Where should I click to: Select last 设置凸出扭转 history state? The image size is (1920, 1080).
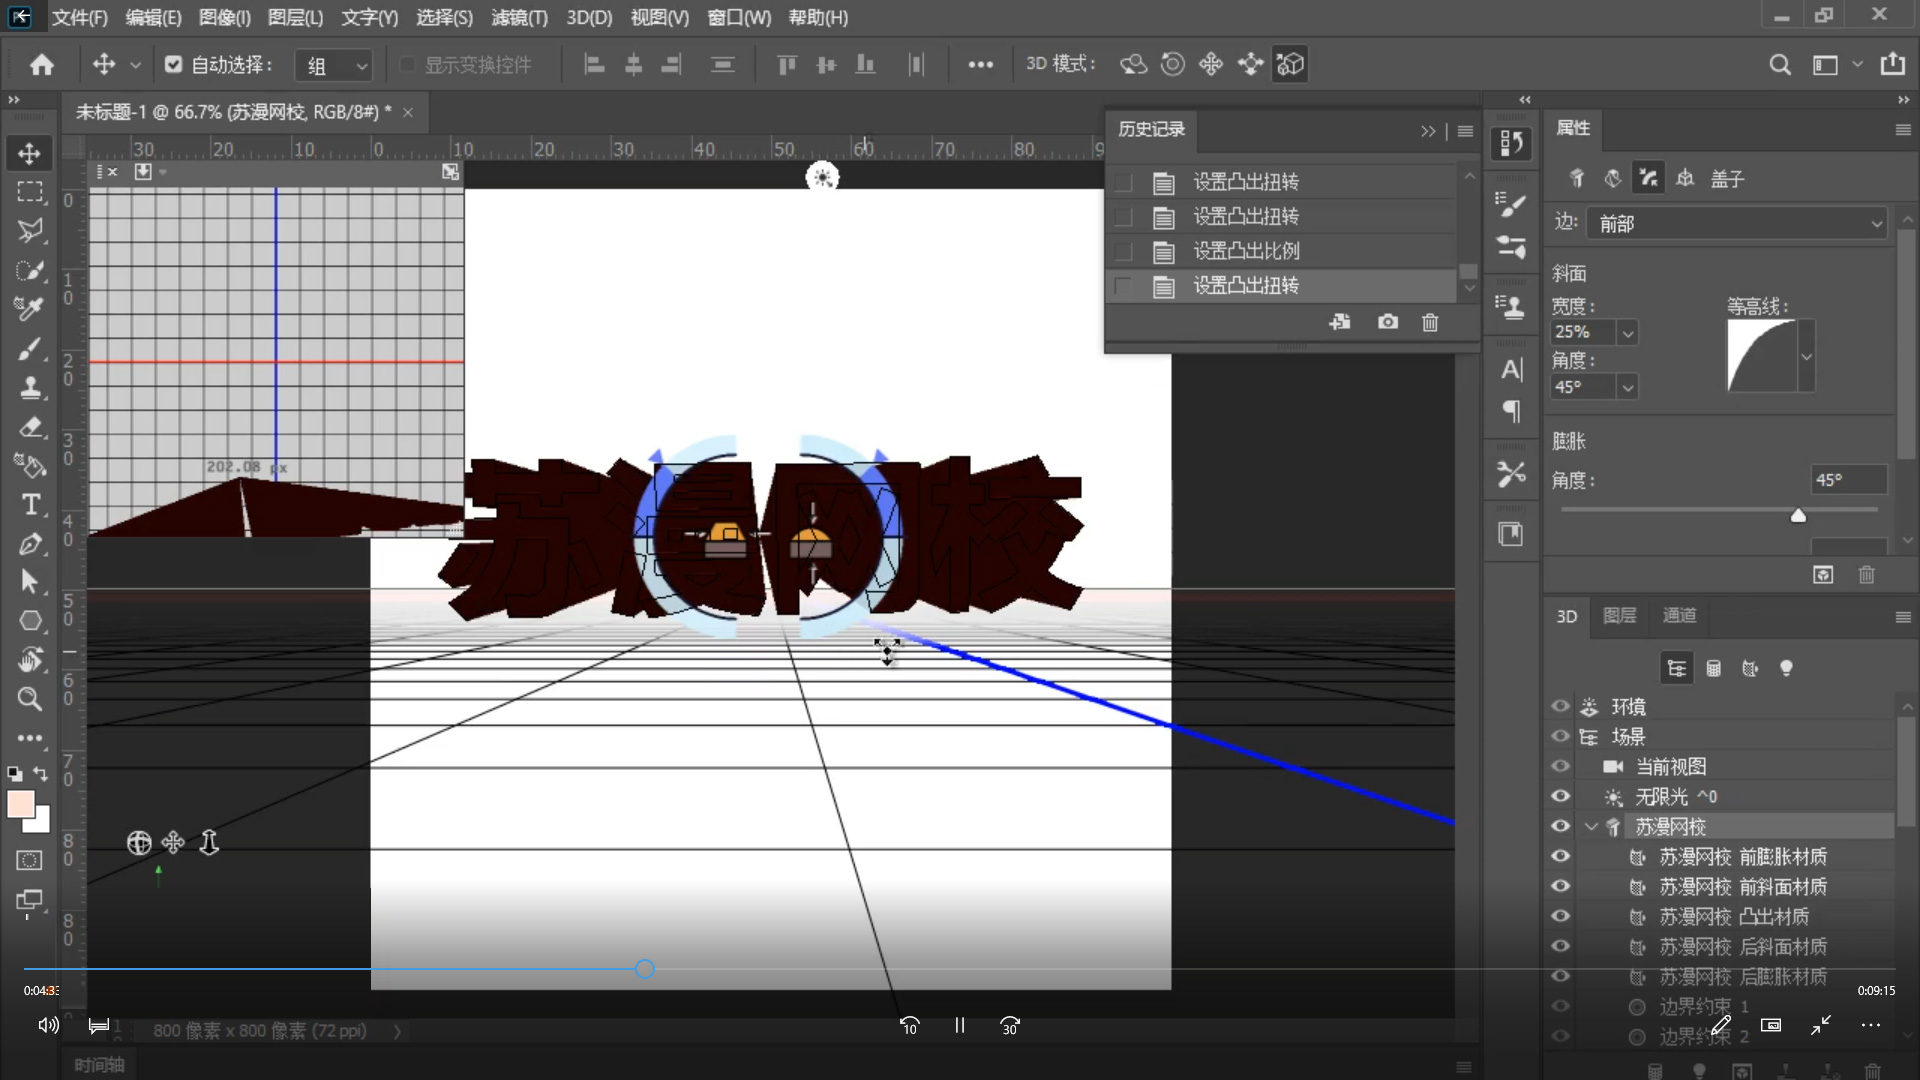click(1281, 286)
